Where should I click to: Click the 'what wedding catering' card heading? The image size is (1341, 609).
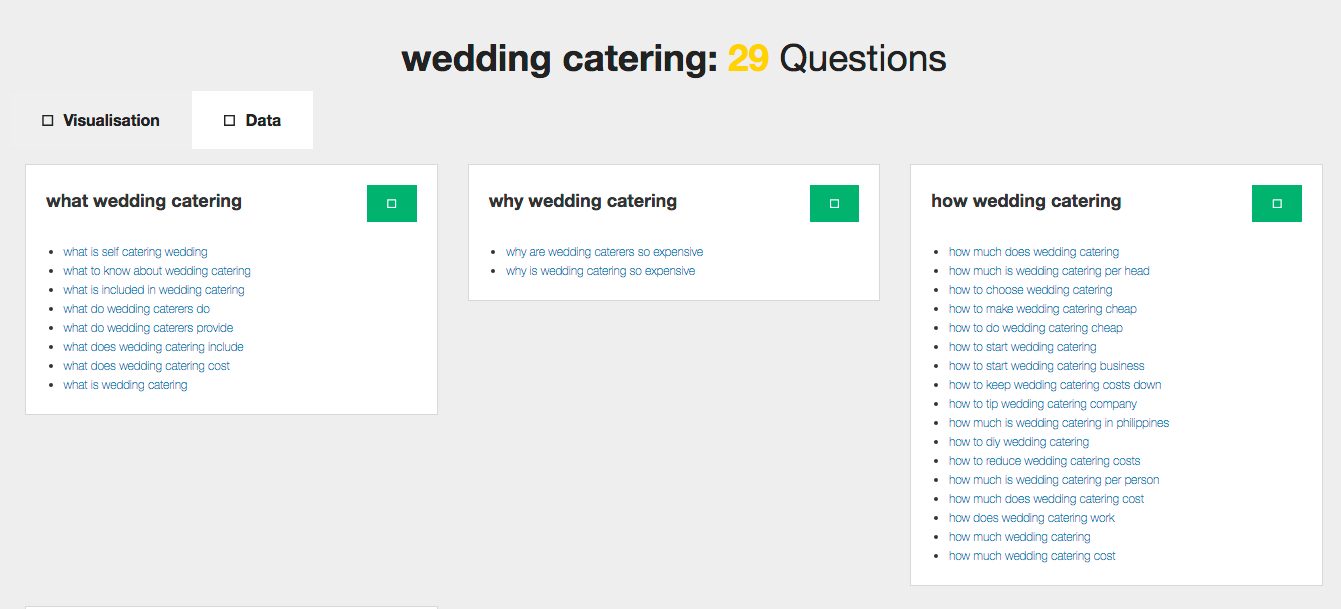click(144, 201)
